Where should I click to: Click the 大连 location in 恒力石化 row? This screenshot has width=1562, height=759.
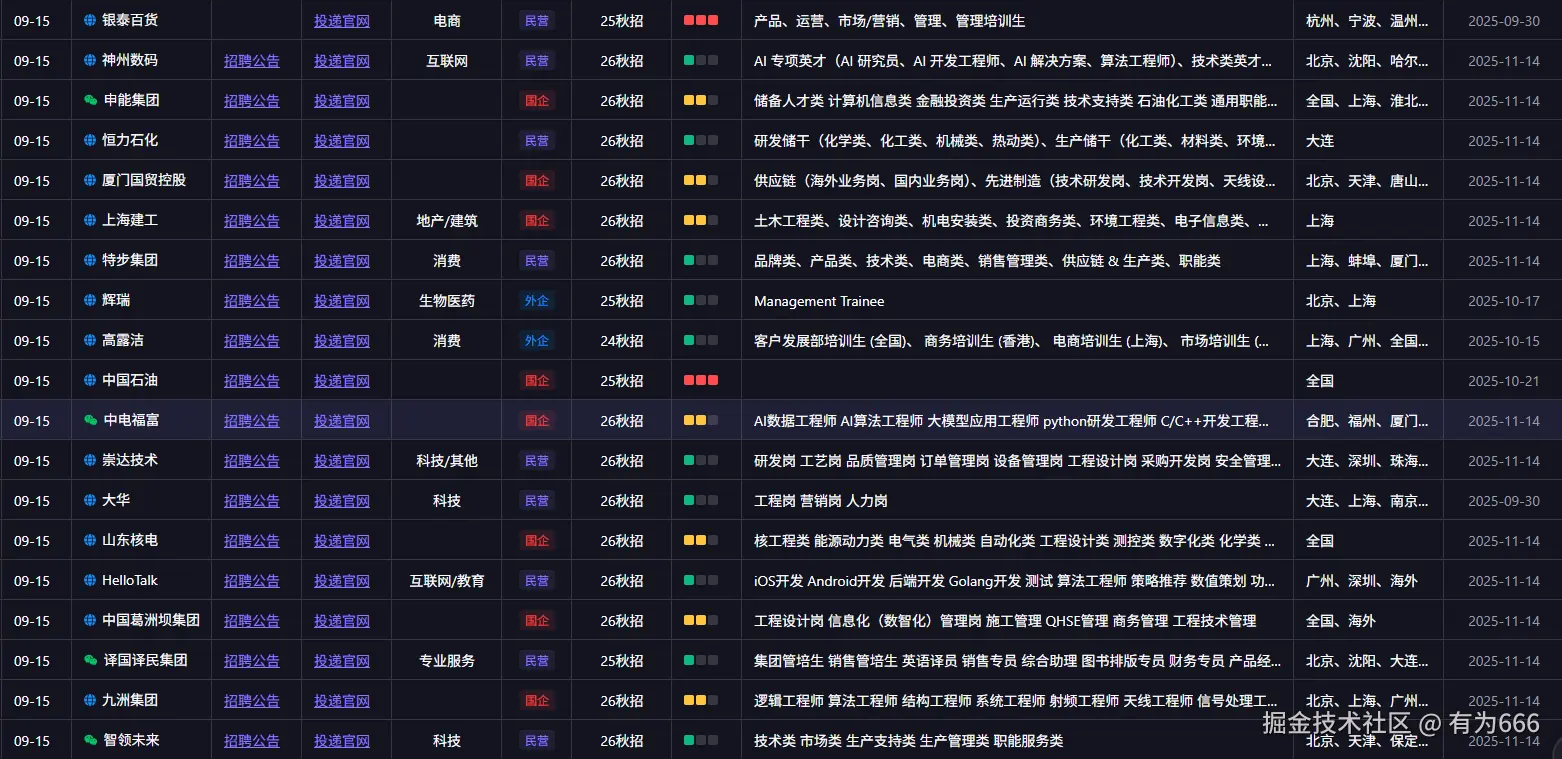click(1320, 141)
